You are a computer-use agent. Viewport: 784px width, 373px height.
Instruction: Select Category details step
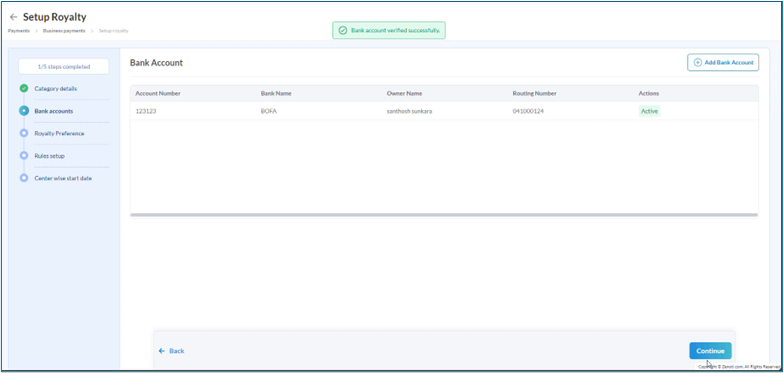click(x=56, y=88)
